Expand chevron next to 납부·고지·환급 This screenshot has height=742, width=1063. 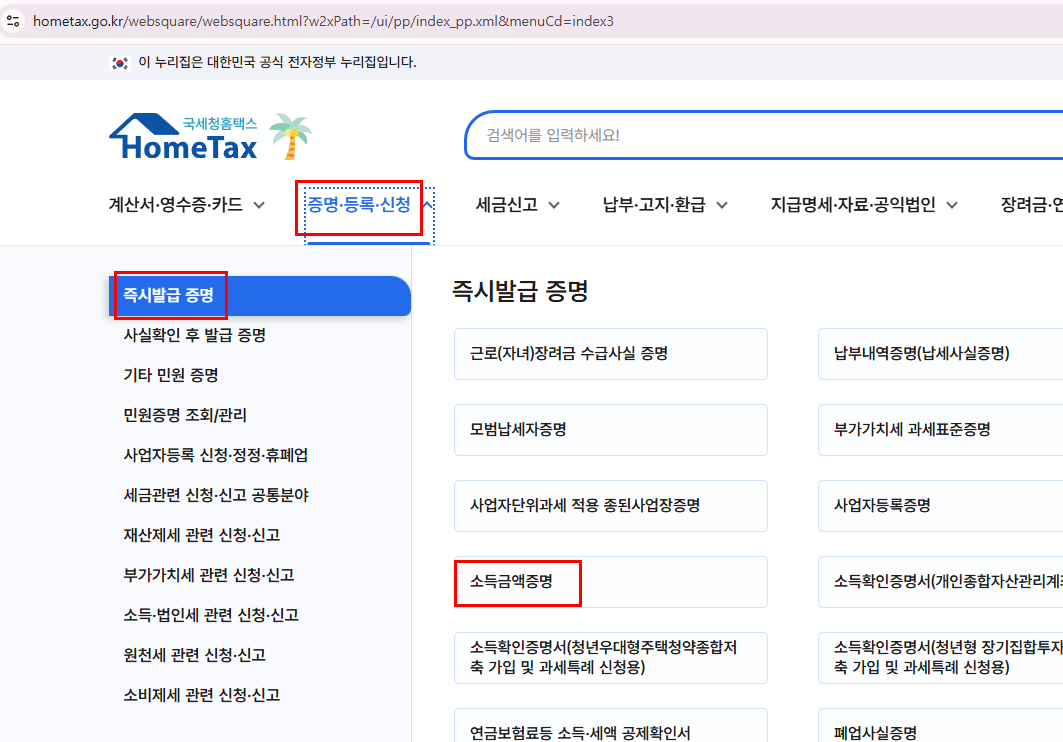[722, 205]
